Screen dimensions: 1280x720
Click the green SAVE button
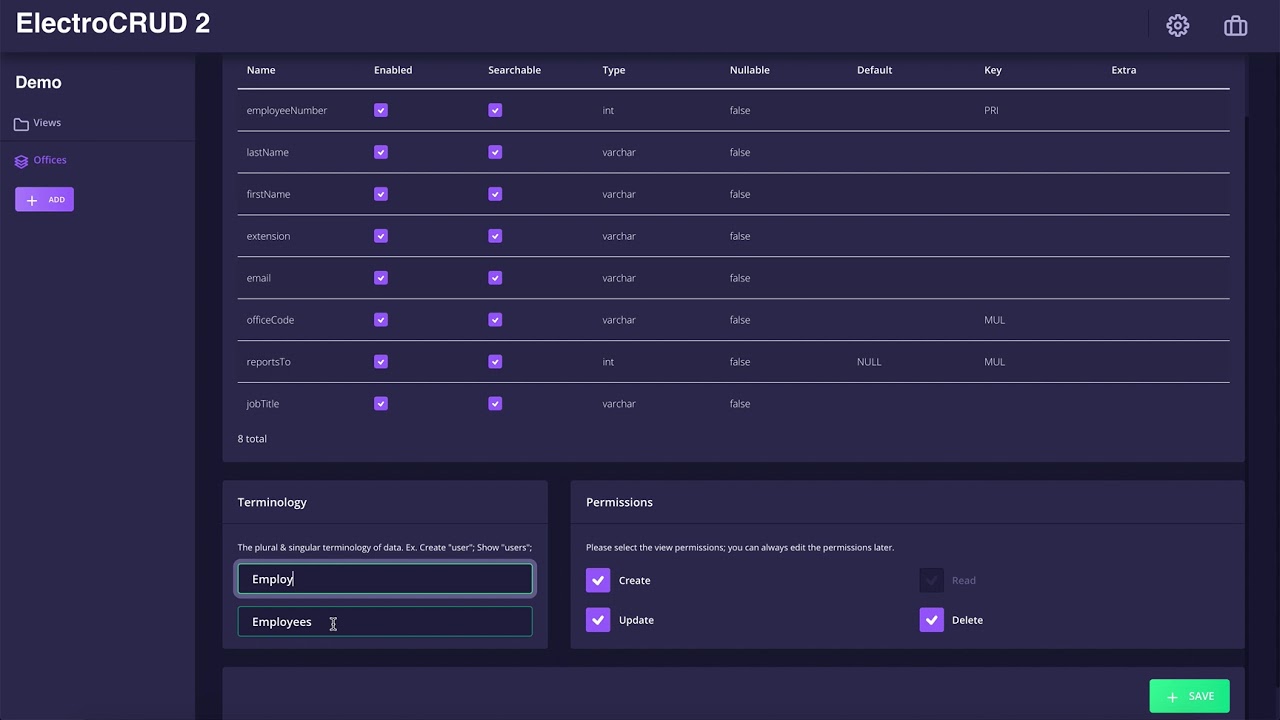coord(1189,696)
